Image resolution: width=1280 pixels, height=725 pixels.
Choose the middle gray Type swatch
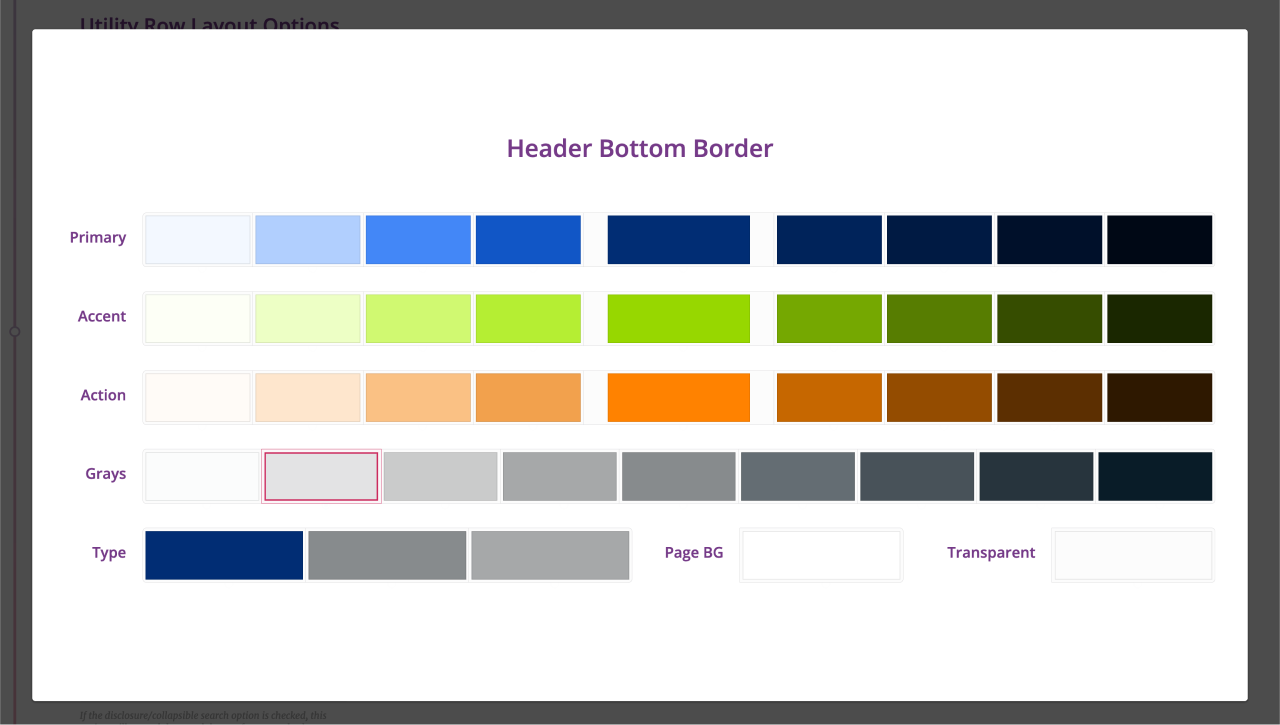click(x=387, y=555)
